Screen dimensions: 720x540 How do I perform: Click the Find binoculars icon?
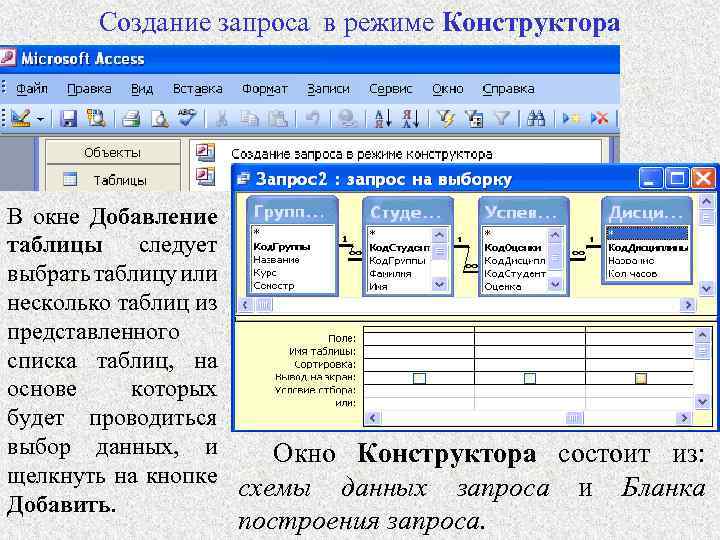coord(536,119)
